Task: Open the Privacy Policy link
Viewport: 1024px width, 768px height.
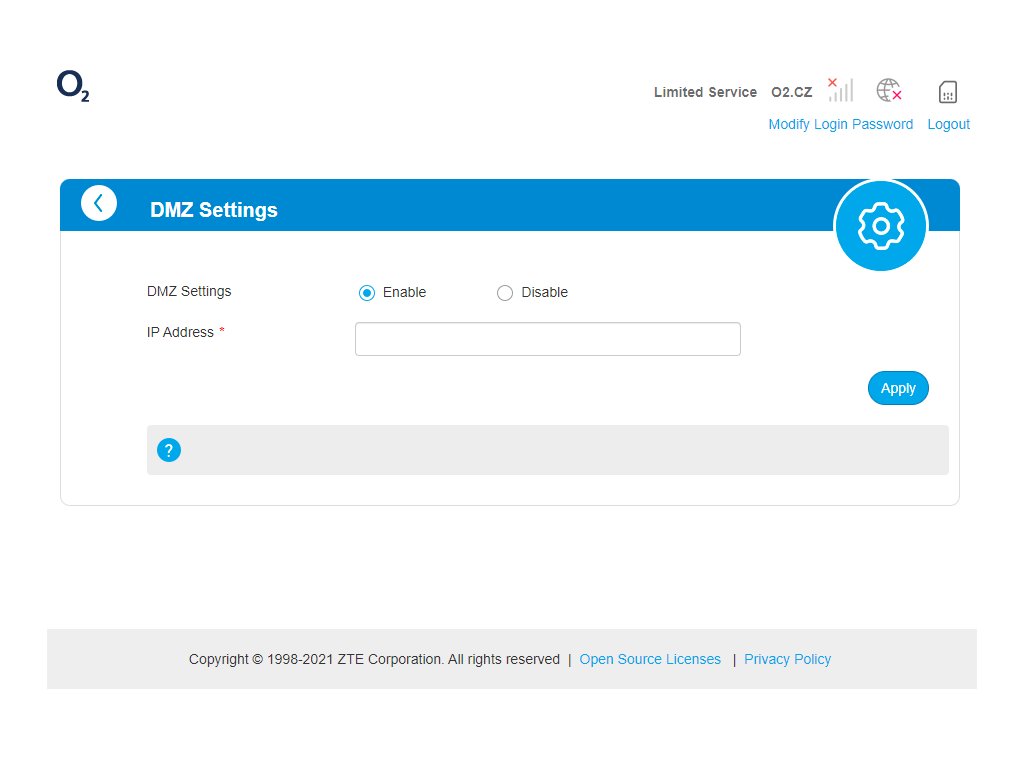Action: (x=787, y=659)
